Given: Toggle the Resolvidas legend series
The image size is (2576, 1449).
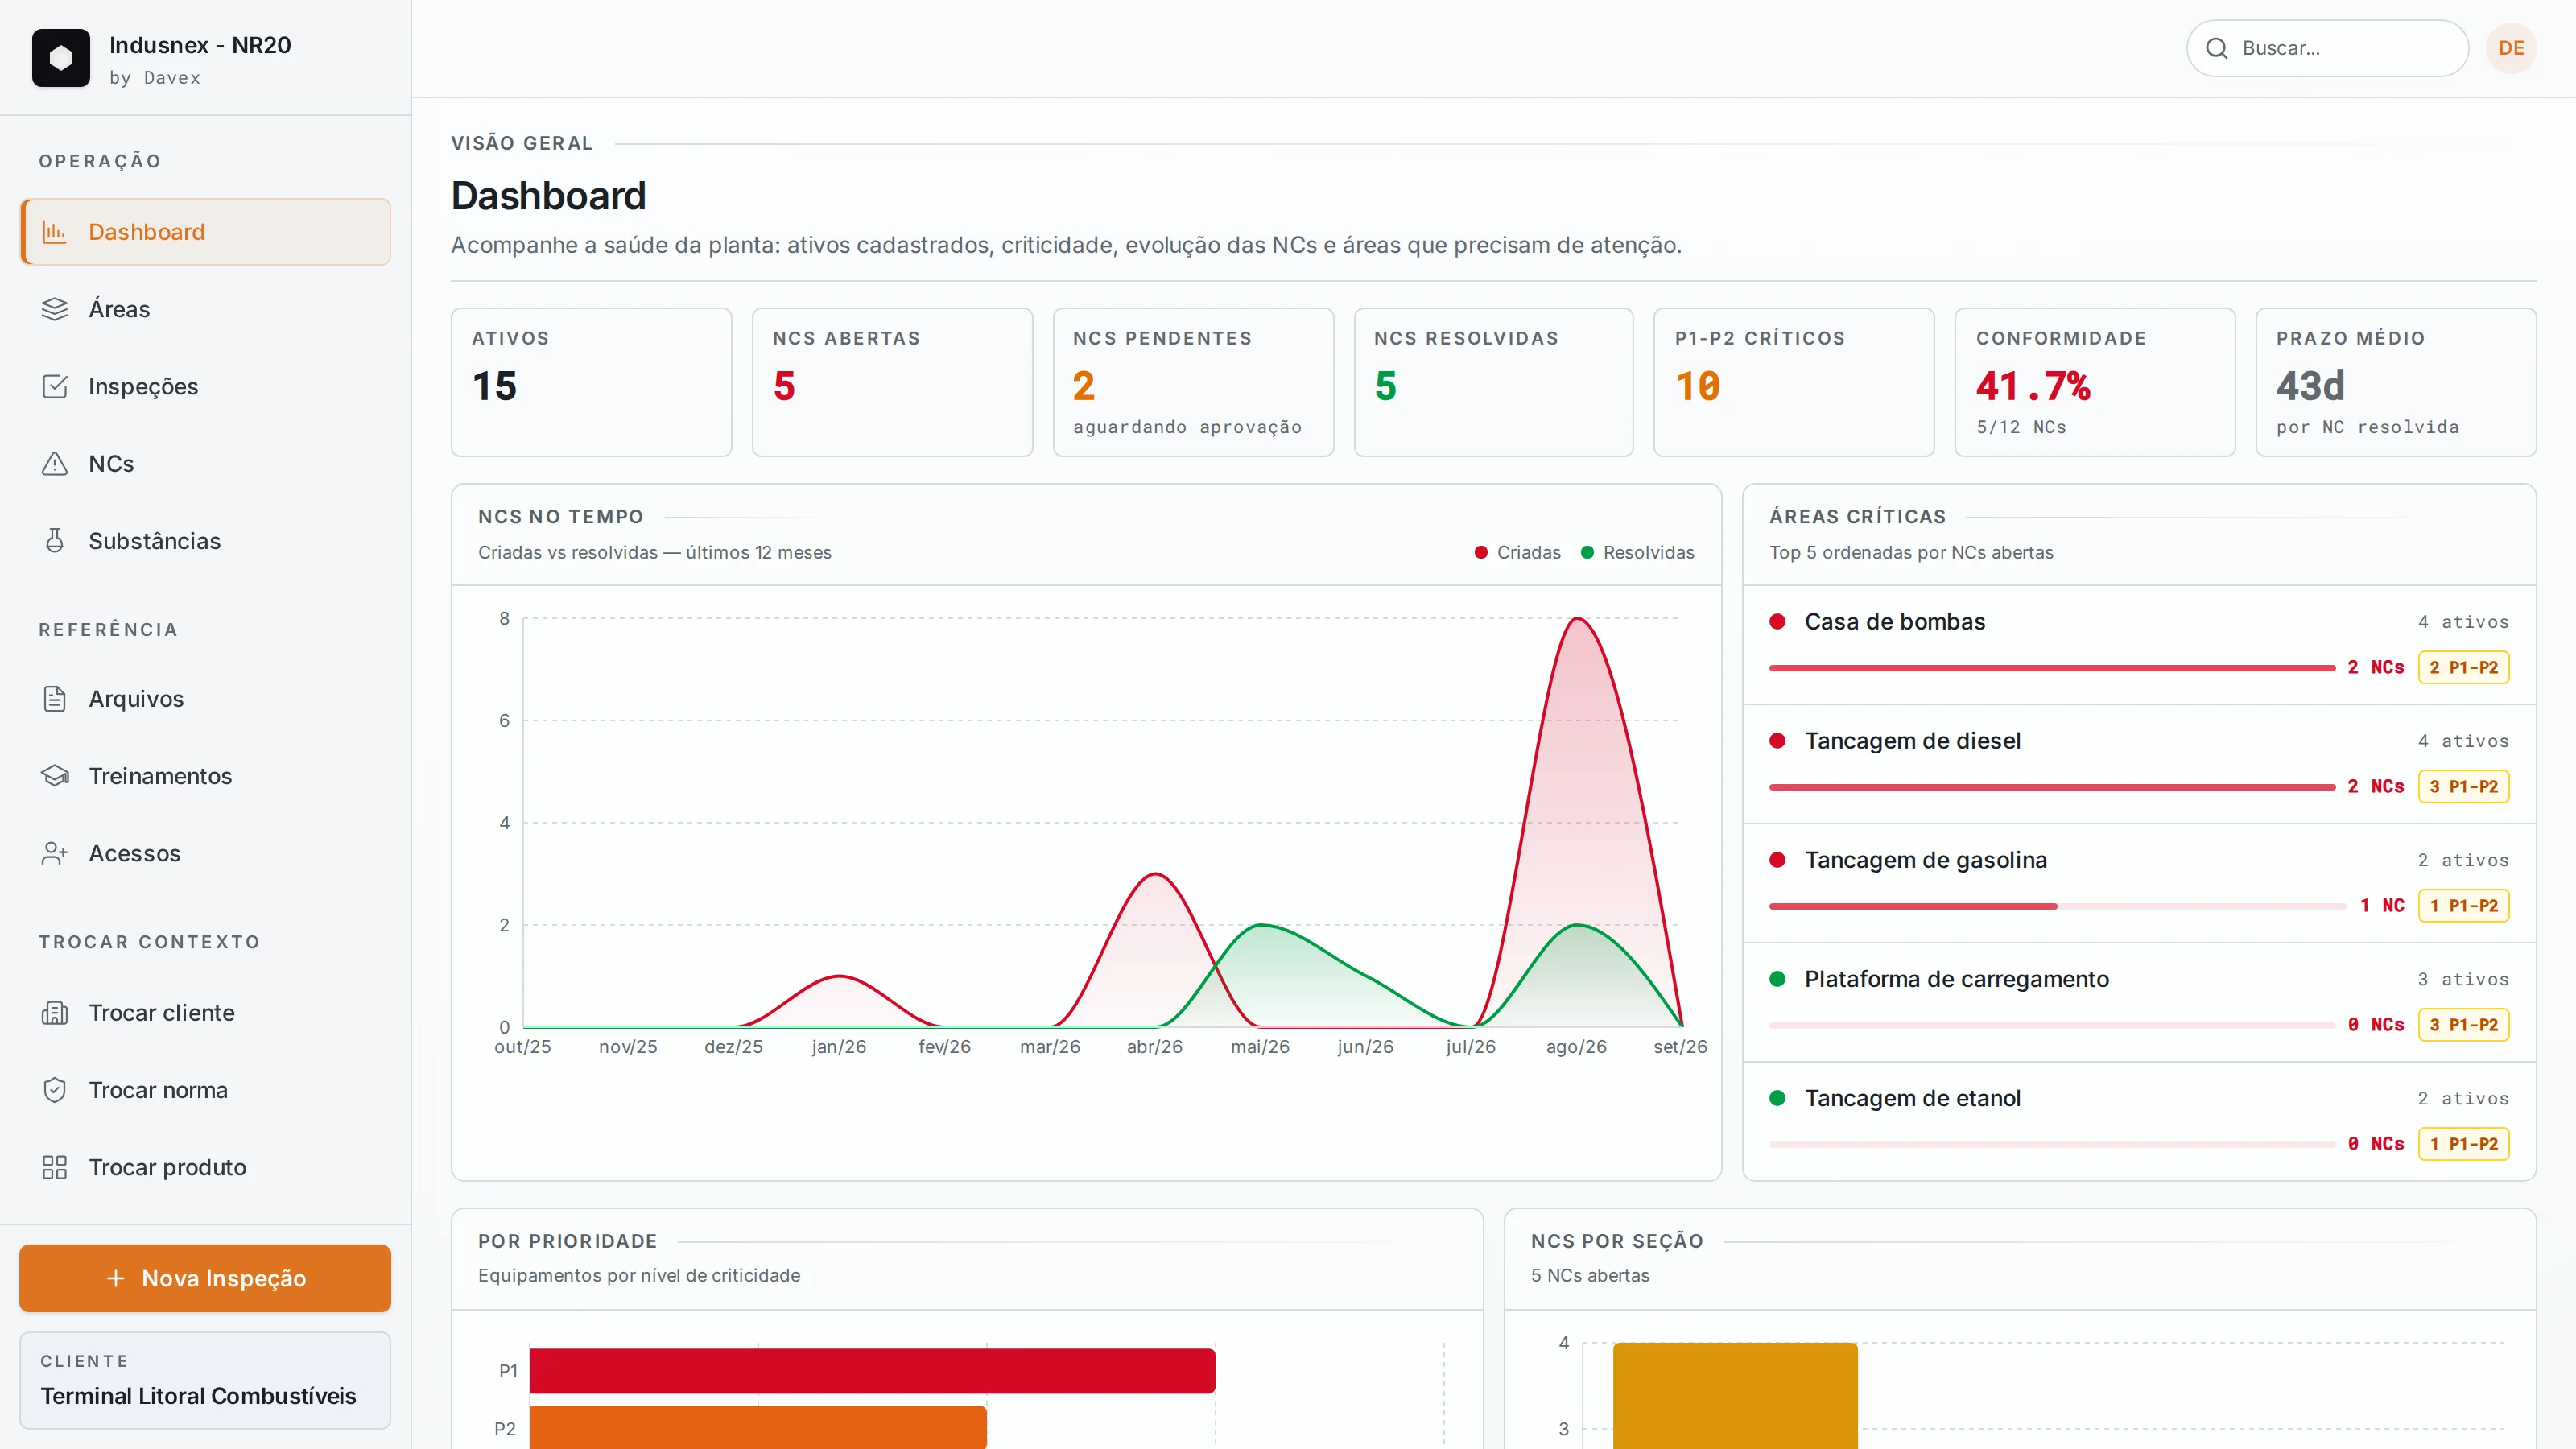Looking at the screenshot, I should (x=1637, y=552).
